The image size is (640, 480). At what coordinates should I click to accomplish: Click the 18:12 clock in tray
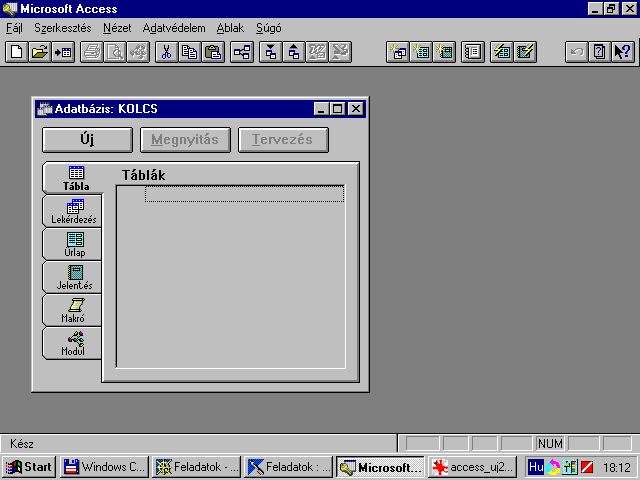click(x=617, y=467)
